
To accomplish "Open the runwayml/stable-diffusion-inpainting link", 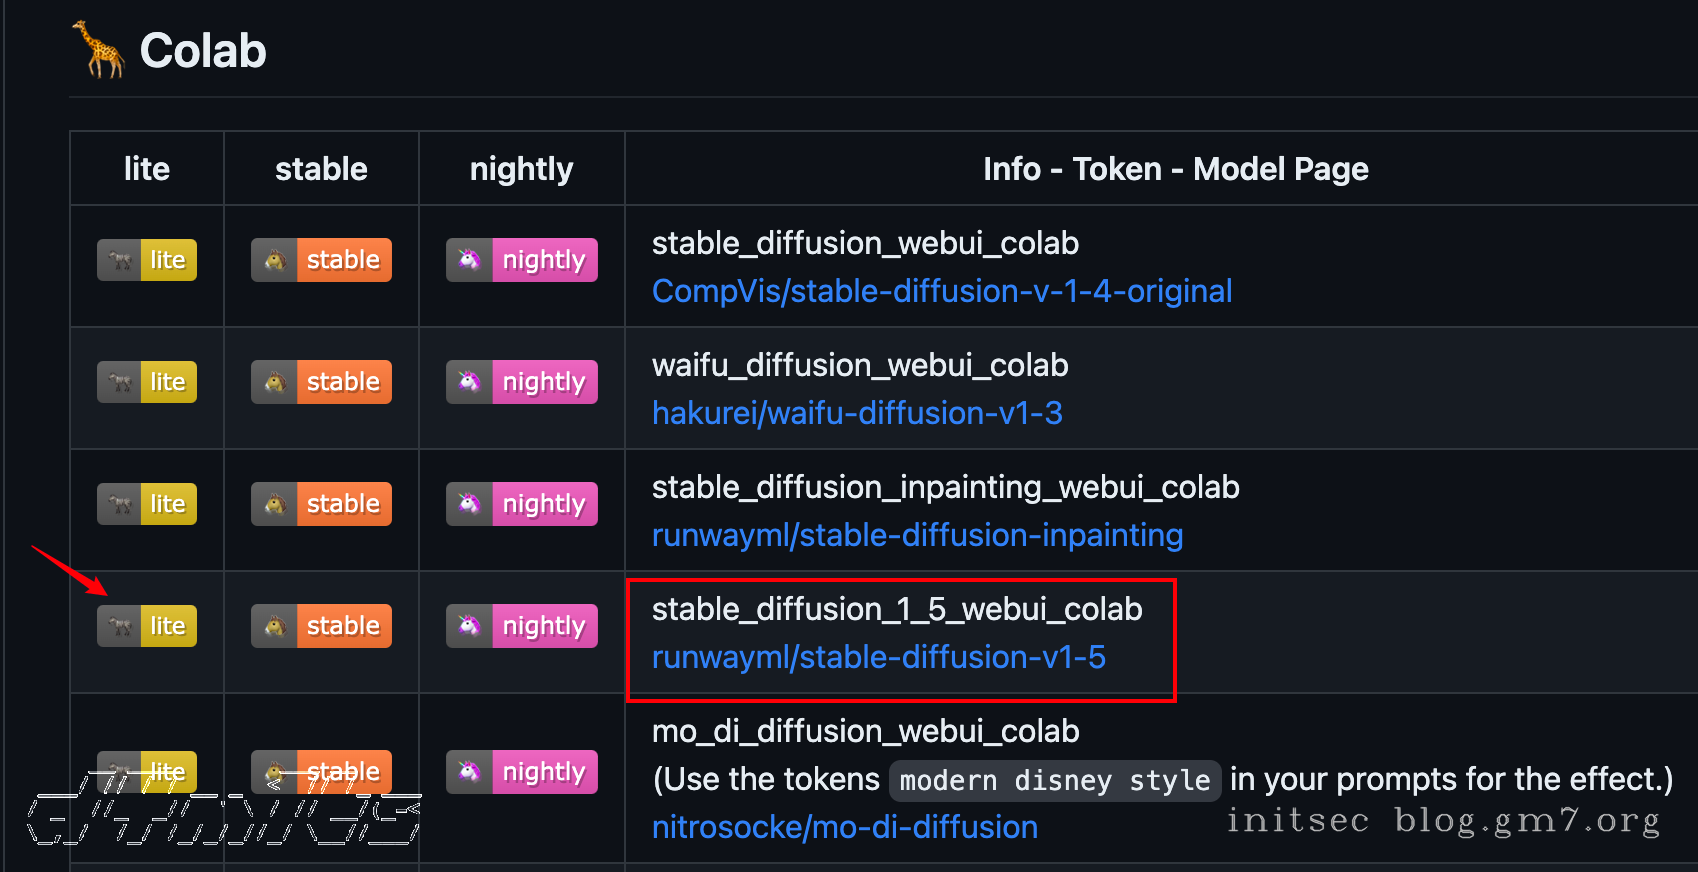I will pos(917,535).
